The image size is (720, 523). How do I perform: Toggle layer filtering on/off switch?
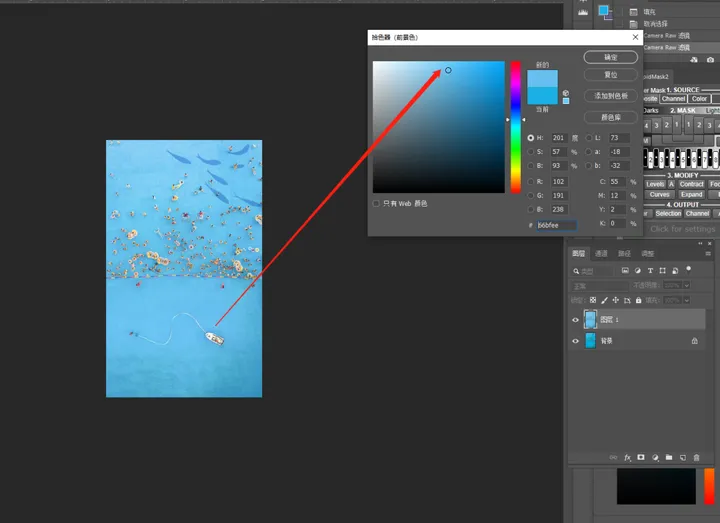coord(688,270)
